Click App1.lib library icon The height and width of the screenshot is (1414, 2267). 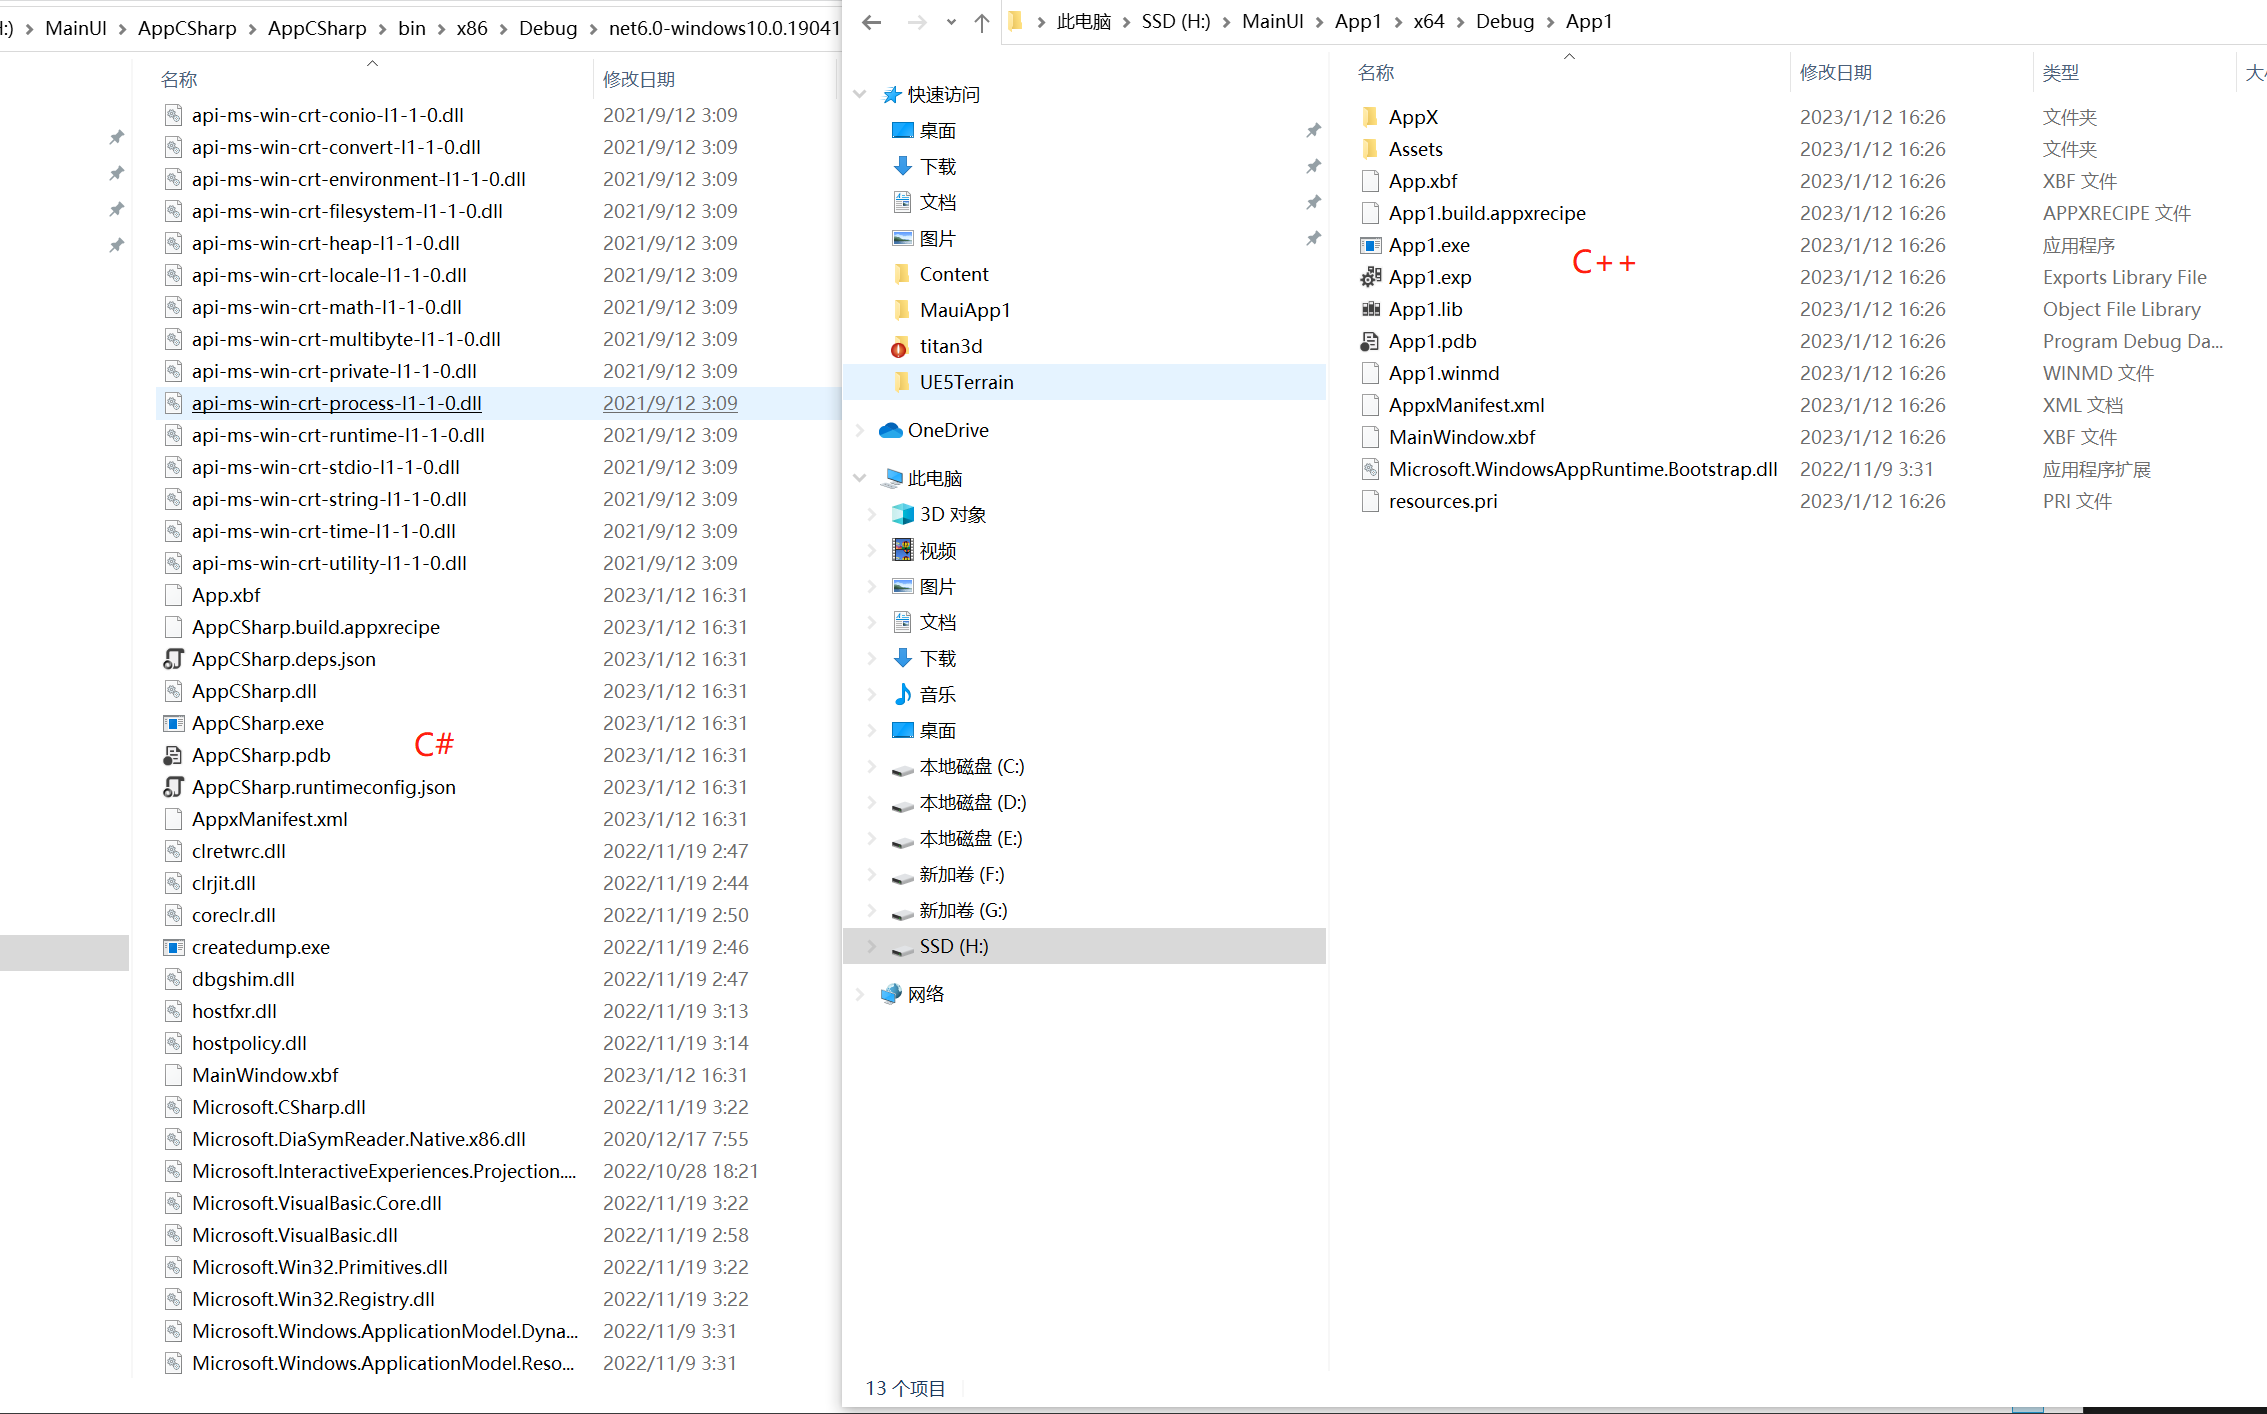[x=1371, y=309]
